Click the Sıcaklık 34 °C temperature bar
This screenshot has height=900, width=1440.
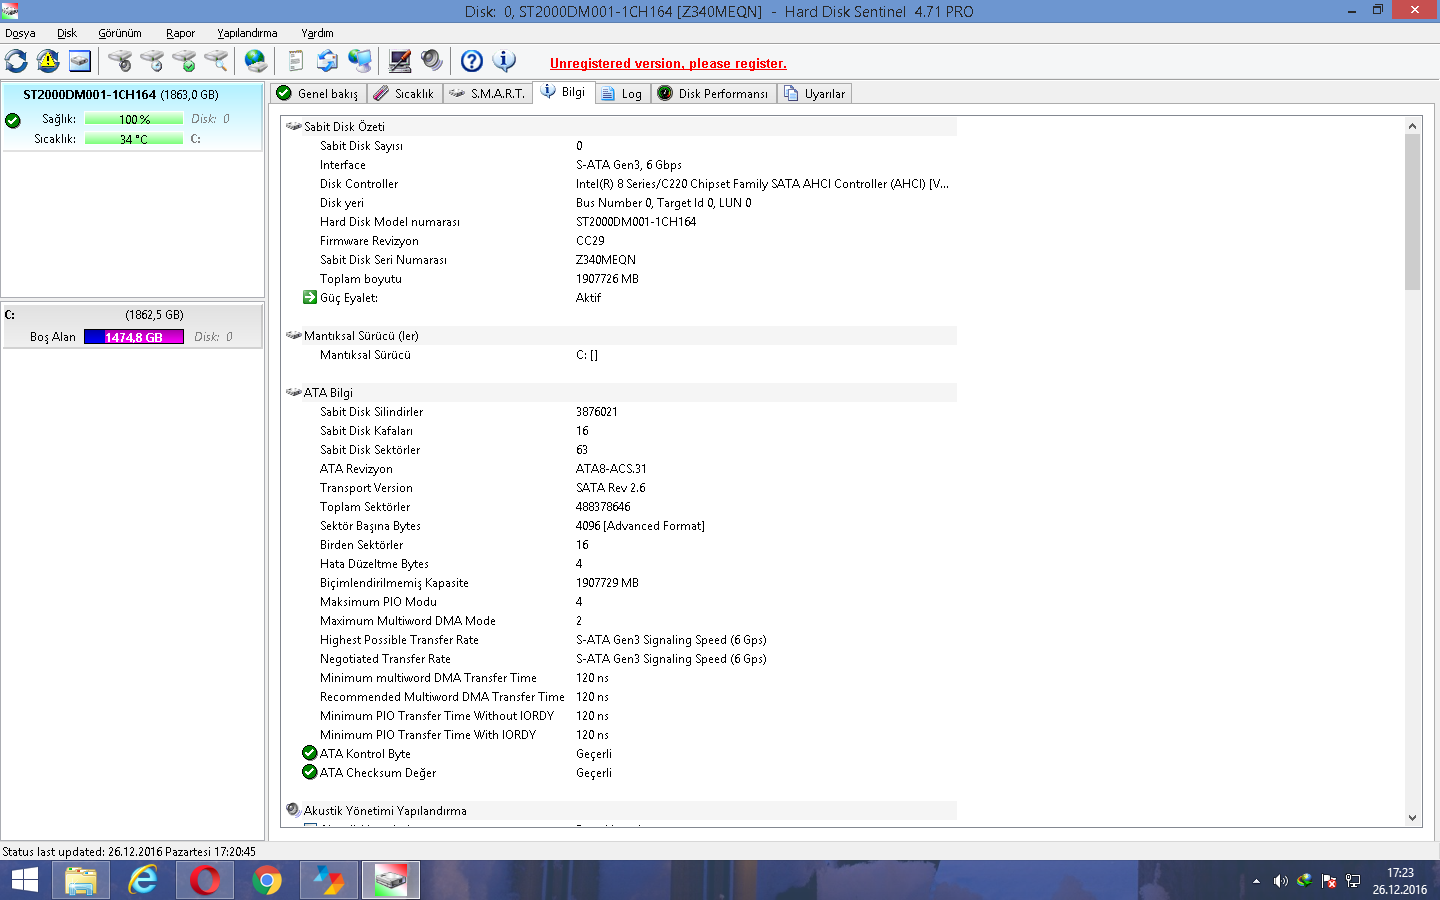(134, 139)
